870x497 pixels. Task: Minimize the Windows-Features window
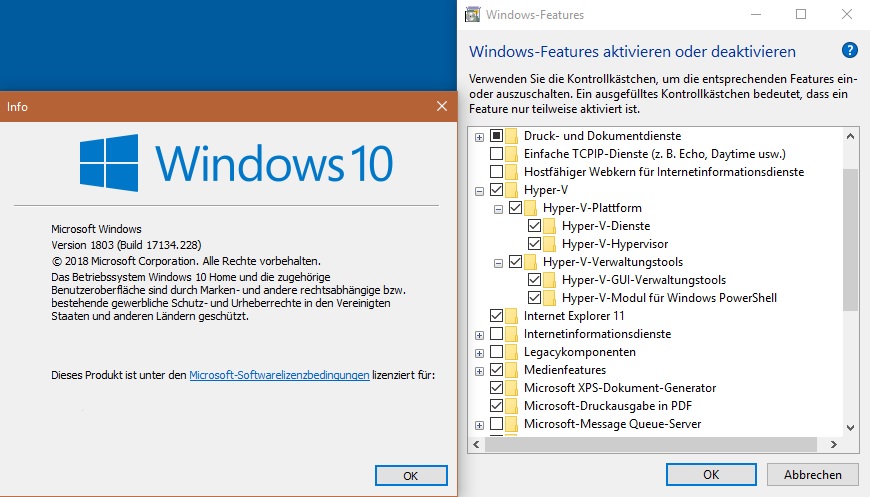[756, 14]
